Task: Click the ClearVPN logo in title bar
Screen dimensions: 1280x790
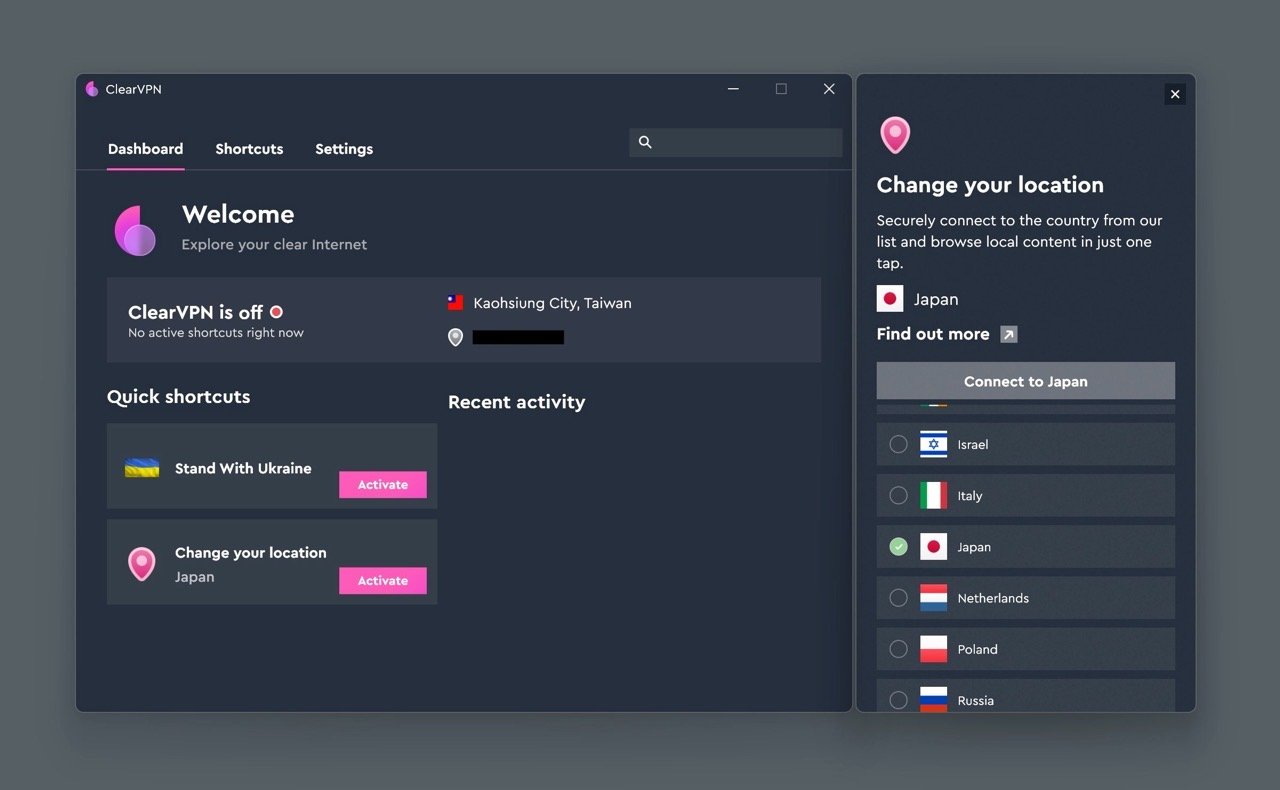Action: 92,89
